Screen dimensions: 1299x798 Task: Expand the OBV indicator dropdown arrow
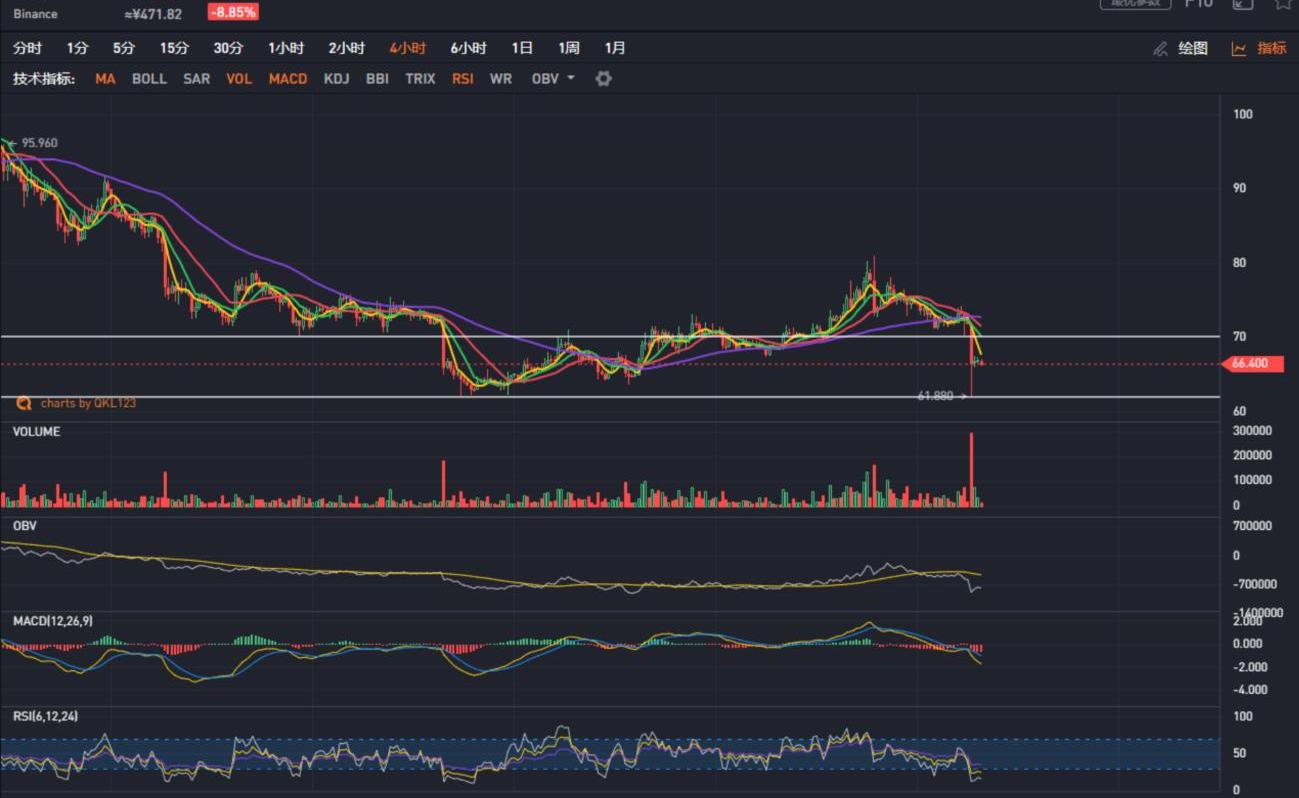pos(571,78)
